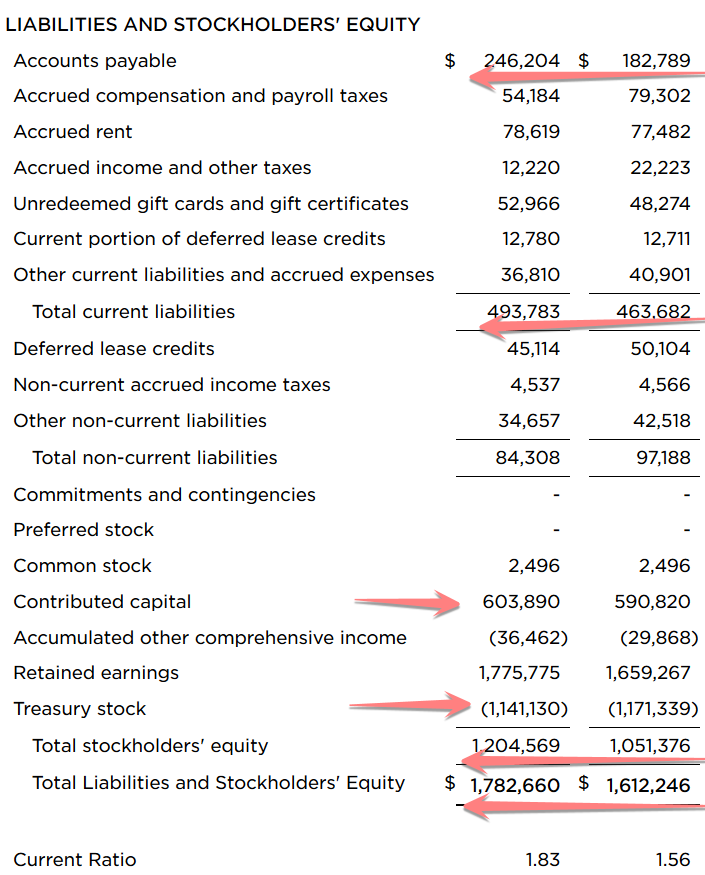Click the Accrued rent row label
705x875 pixels.
pos(73,132)
